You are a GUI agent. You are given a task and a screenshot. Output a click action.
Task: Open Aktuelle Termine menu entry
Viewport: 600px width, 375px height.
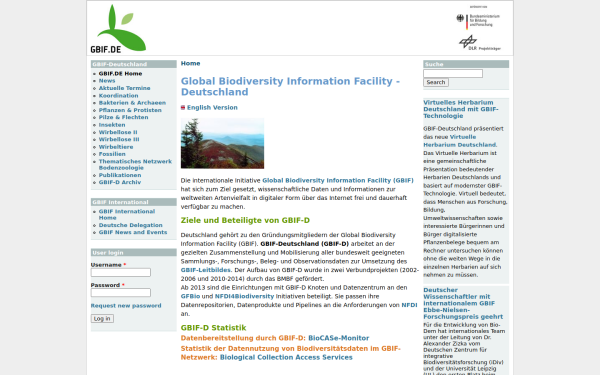(x=124, y=88)
